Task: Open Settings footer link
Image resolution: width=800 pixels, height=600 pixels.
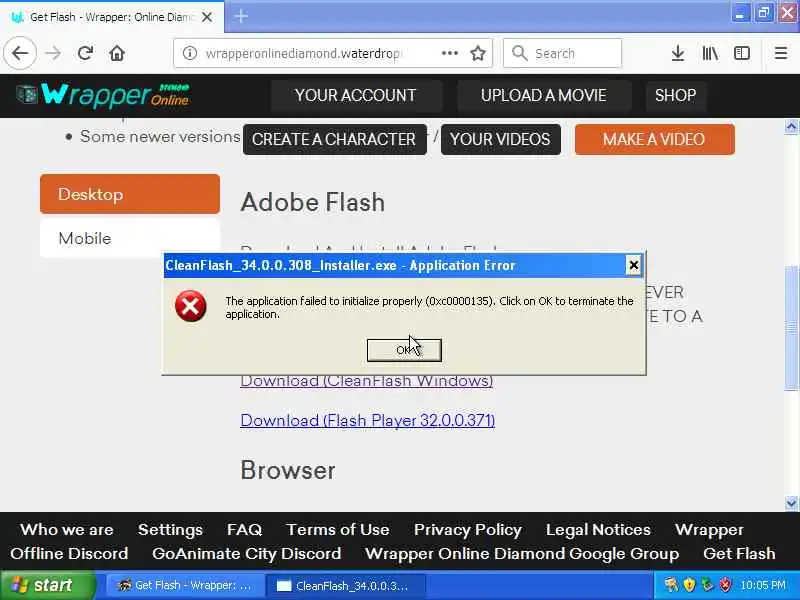Action: tap(170, 530)
